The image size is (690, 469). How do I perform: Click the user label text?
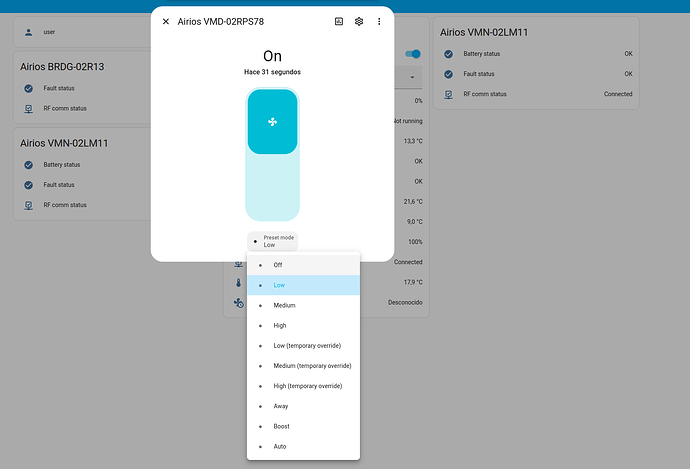(49, 32)
